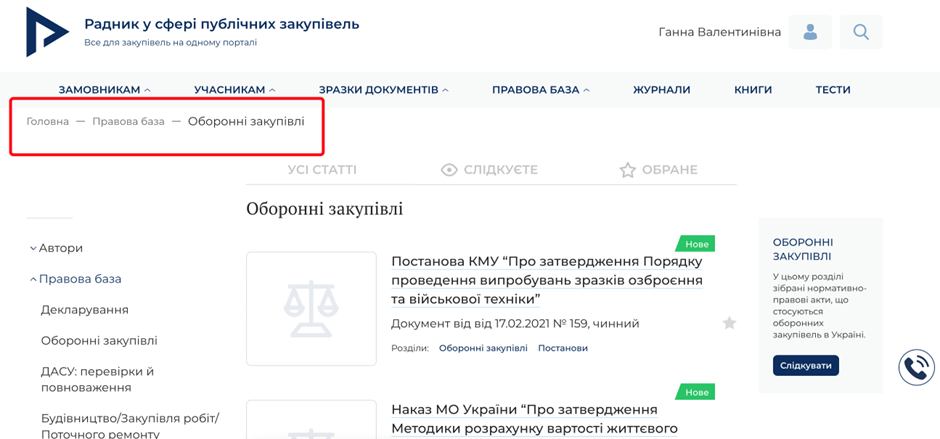Click the search magnifier icon
This screenshot has width=940, height=439.
860,32
